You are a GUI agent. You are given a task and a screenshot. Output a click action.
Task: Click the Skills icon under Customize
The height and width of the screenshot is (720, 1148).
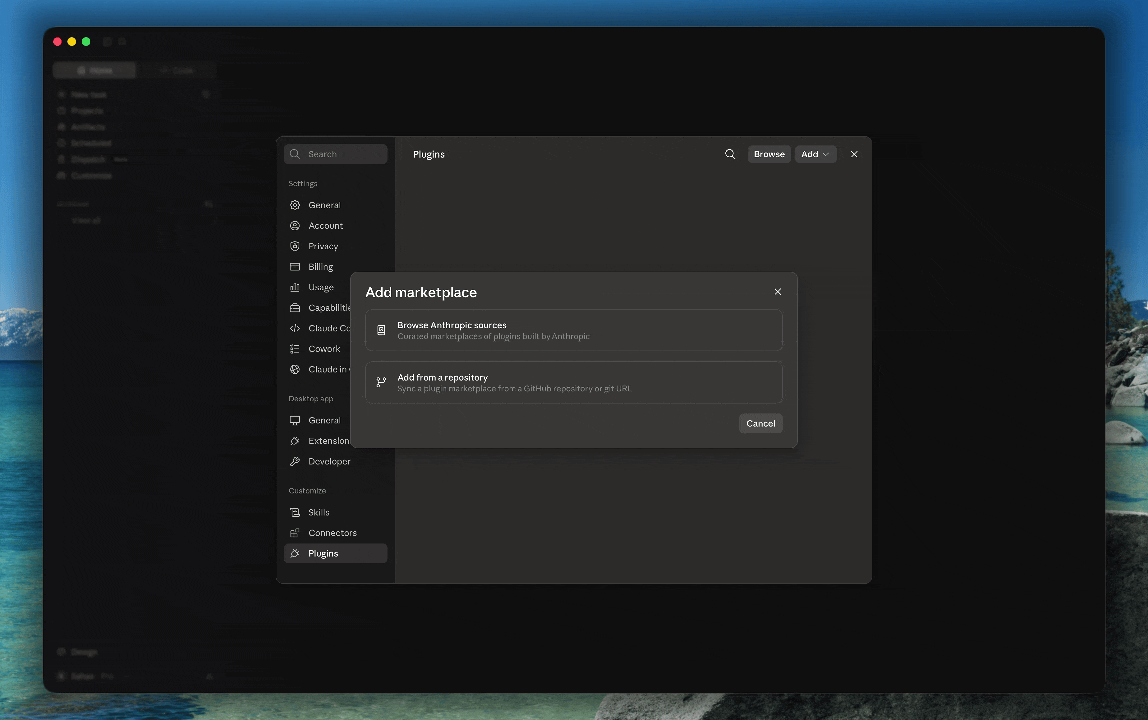[295, 513]
